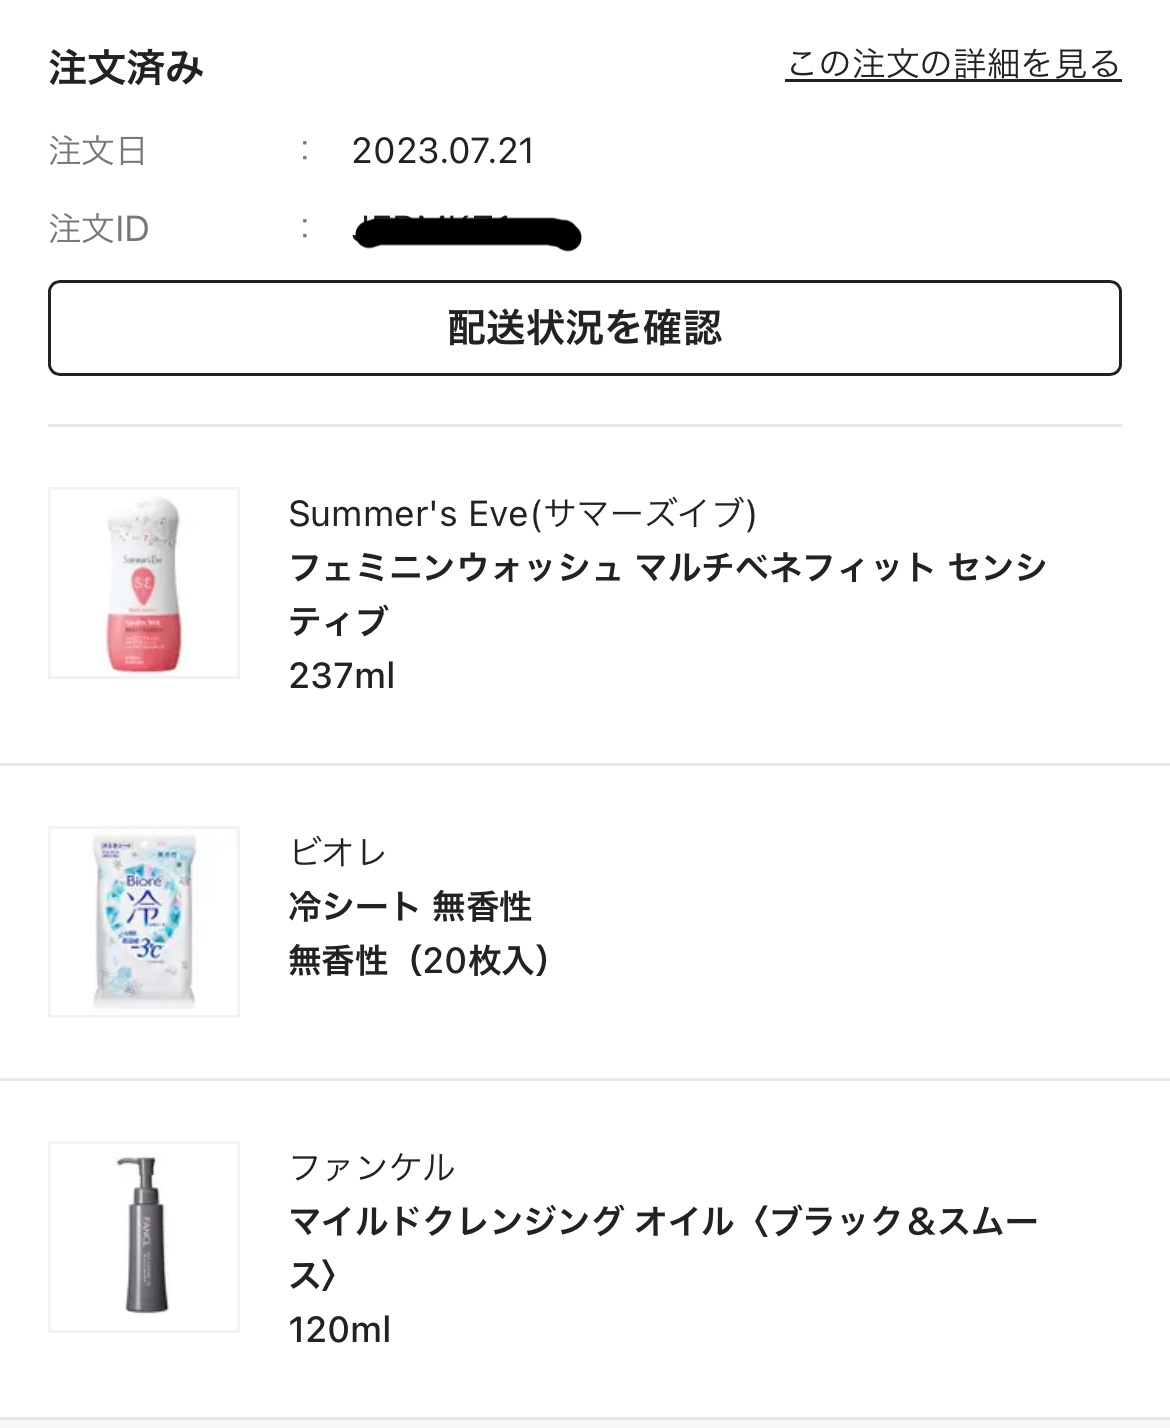1170x1428 pixels.
Task: Click the divider line under the delivery button
Action: 585,425
